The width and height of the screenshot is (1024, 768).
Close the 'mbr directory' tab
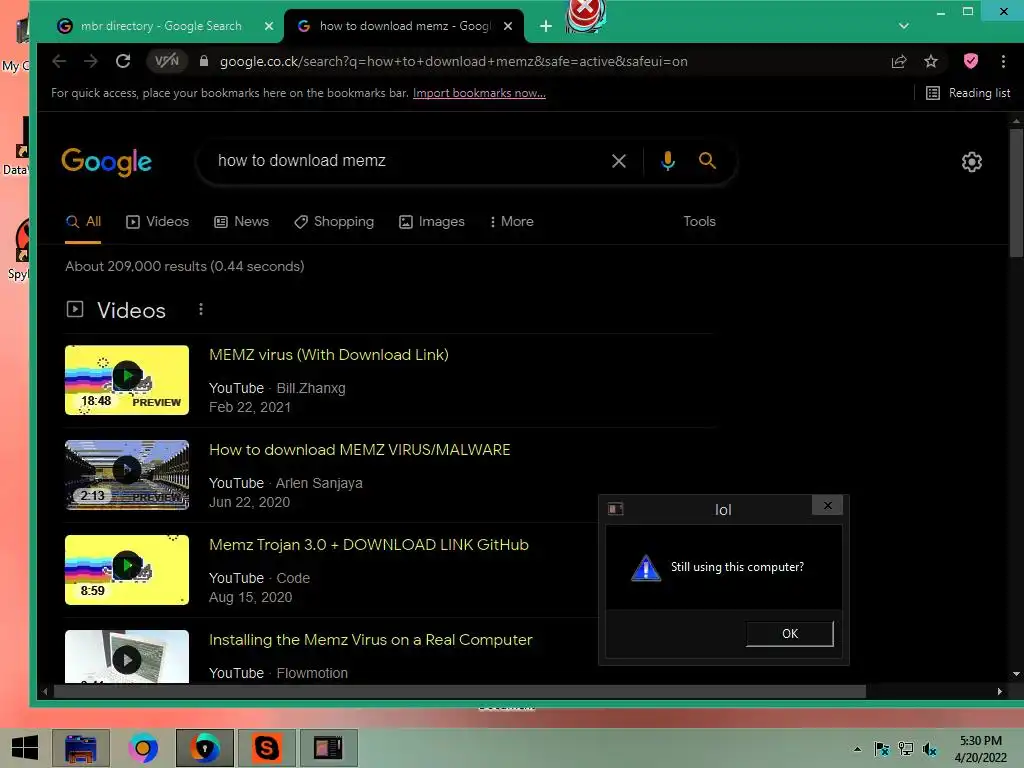269,26
